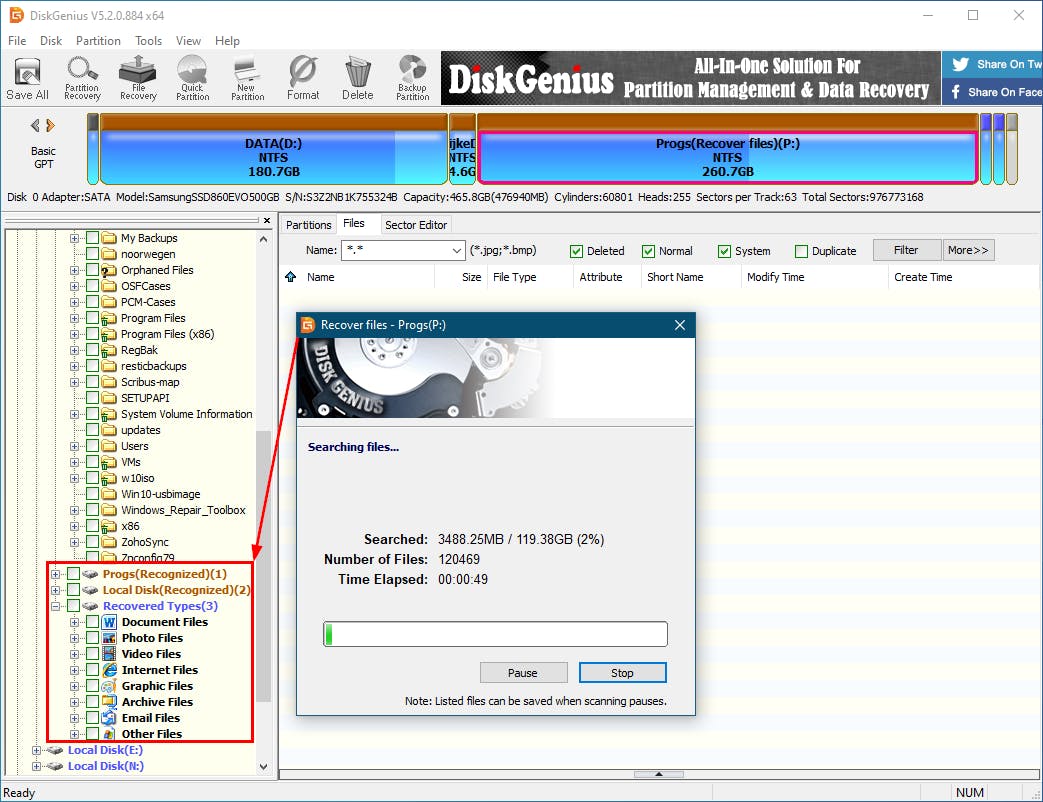1043x802 pixels.
Task: Expand the Orphaned Files node
Action: [x=74, y=270]
